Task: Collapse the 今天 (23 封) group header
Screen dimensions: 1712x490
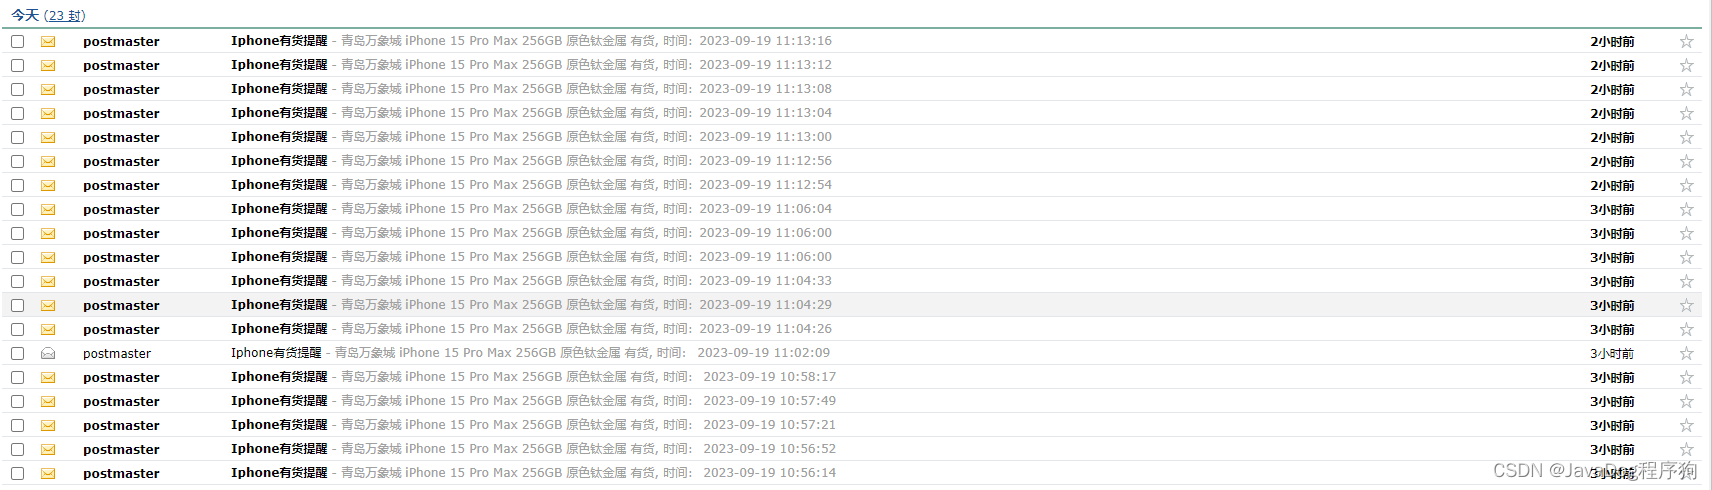Action: (x=25, y=15)
